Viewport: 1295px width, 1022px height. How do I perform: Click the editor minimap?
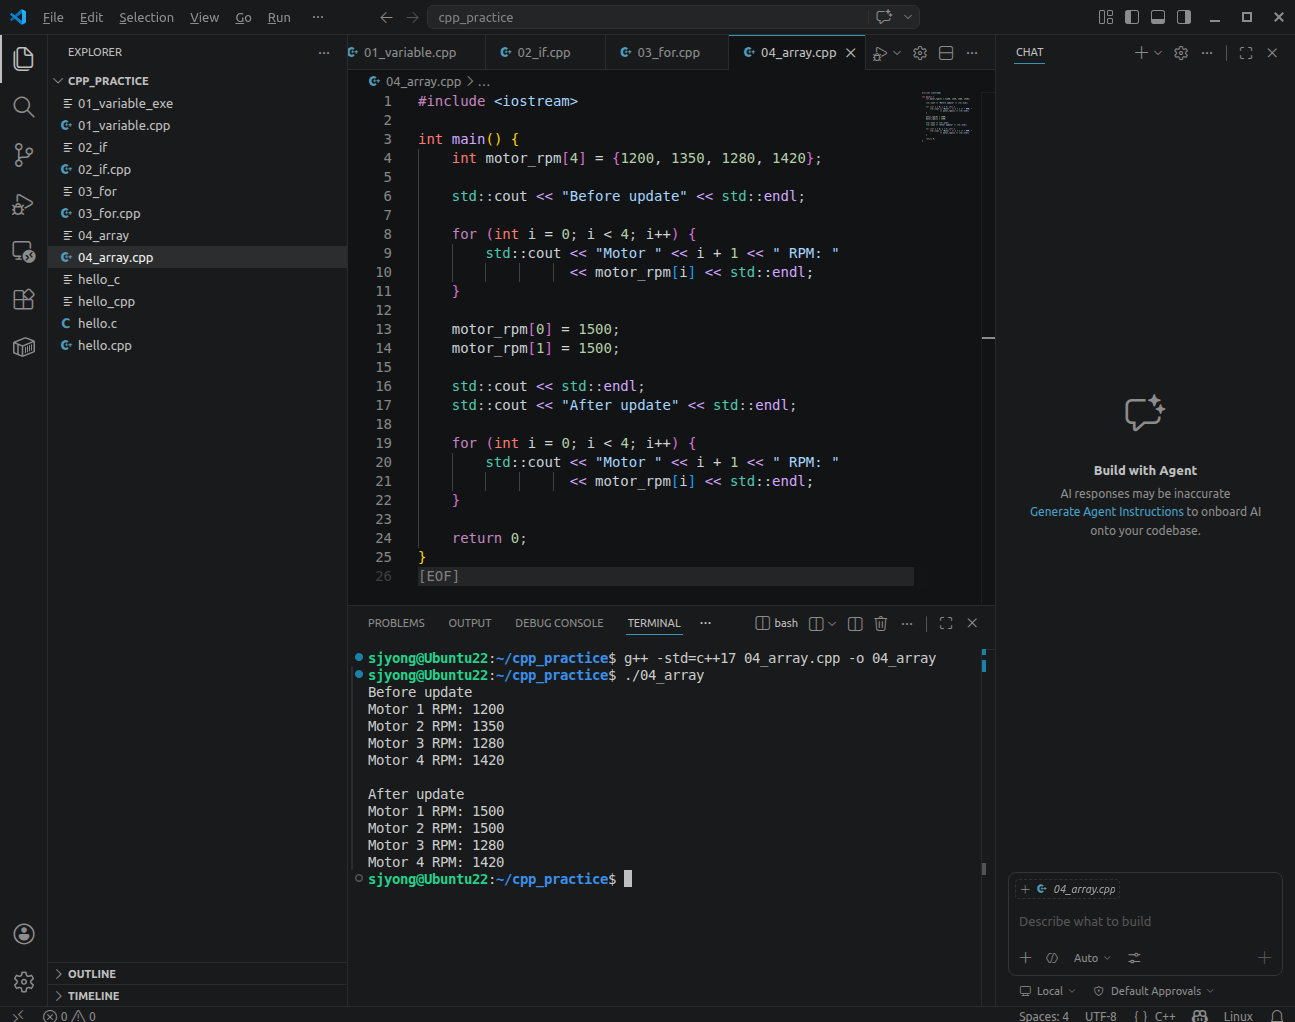tap(946, 117)
